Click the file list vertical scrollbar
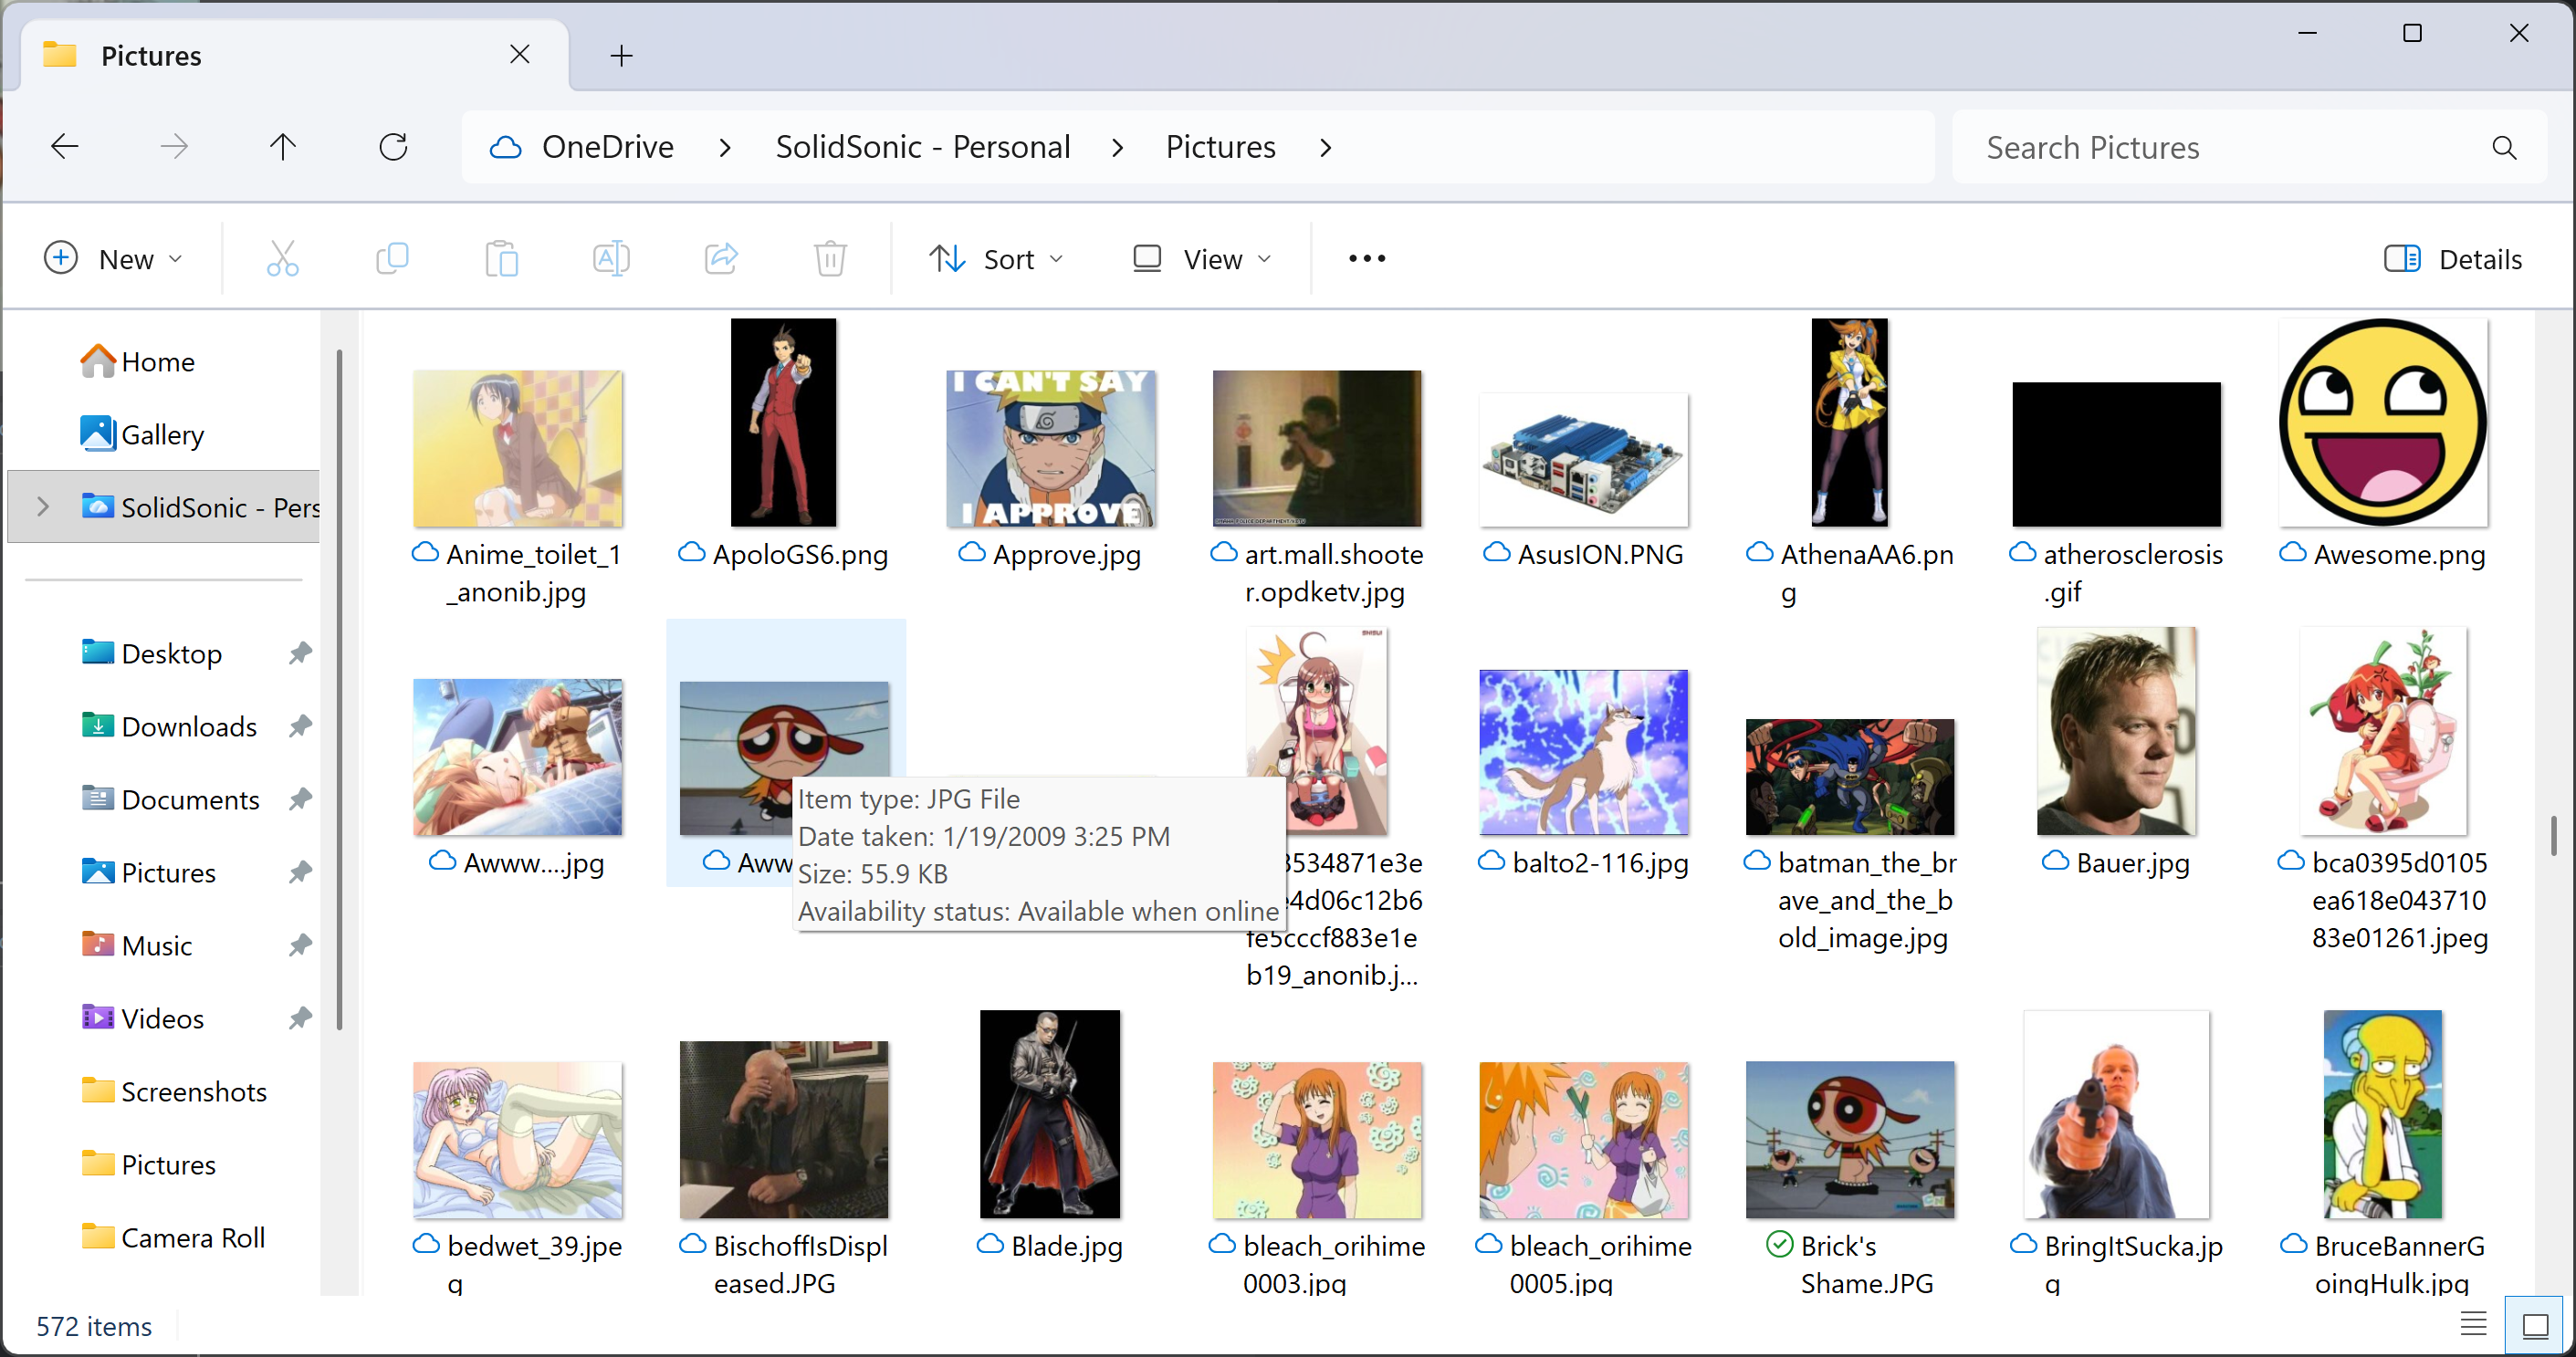 tap(2552, 836)
